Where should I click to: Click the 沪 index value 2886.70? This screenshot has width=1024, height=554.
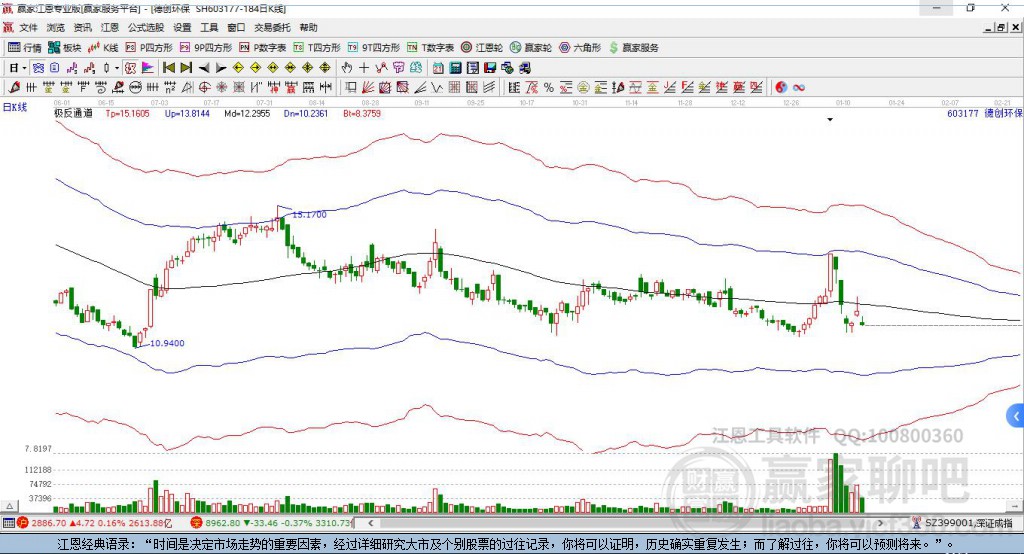(48, 523)
